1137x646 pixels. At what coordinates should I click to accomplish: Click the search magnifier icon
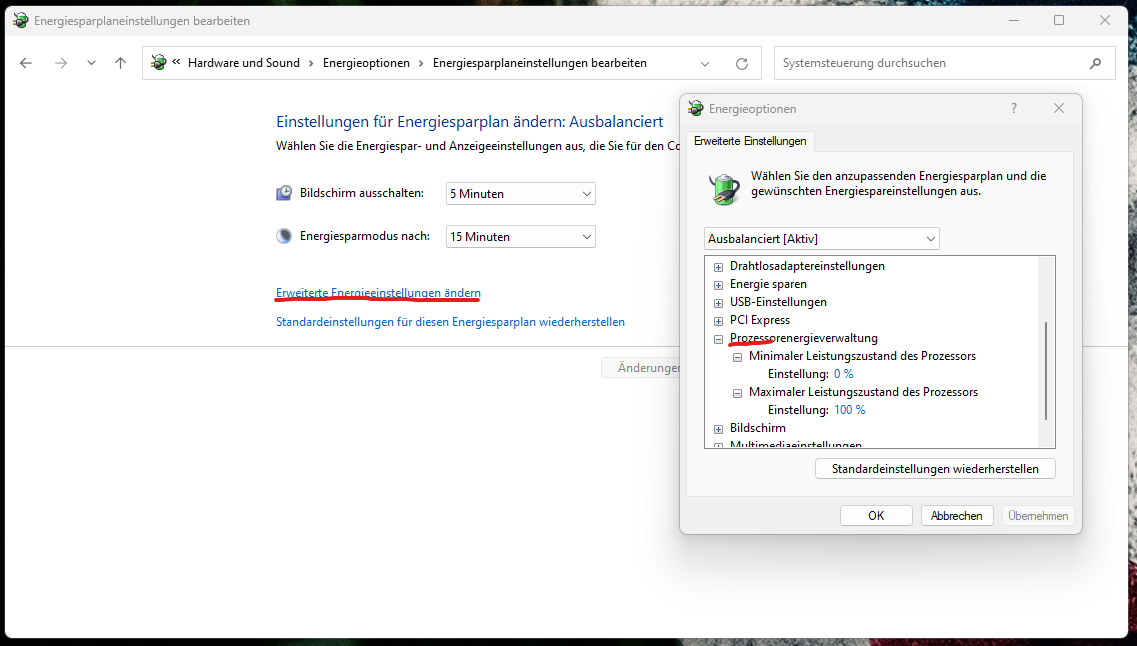pyautogui.click(x=1096, y=64)
